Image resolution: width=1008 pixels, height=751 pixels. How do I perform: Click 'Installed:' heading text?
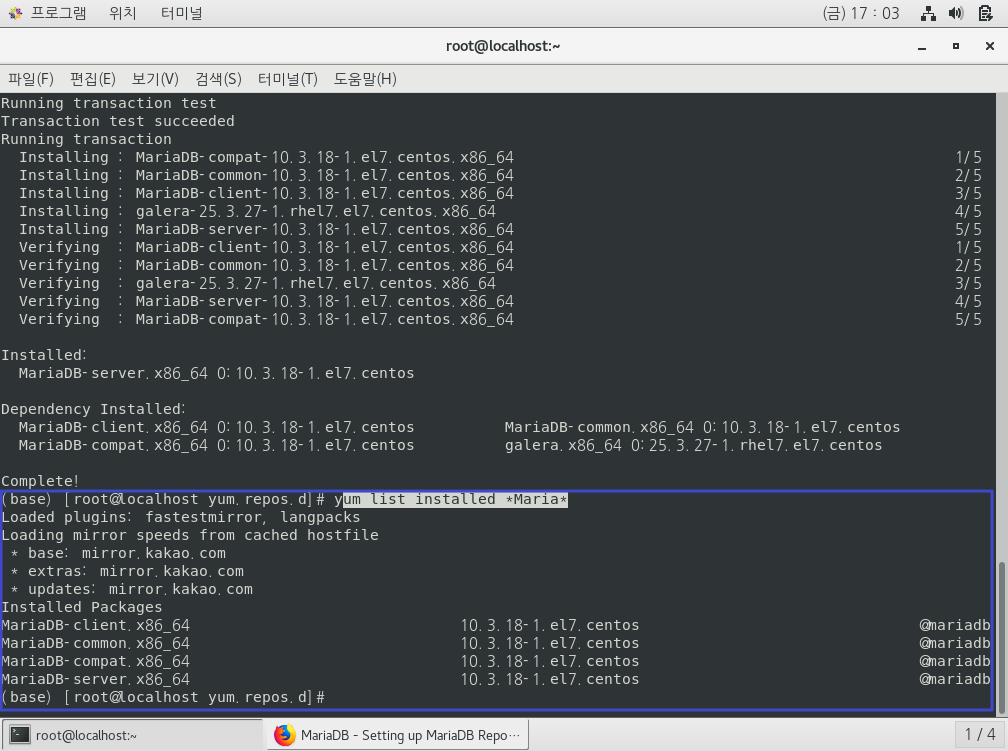click(44, 355)
